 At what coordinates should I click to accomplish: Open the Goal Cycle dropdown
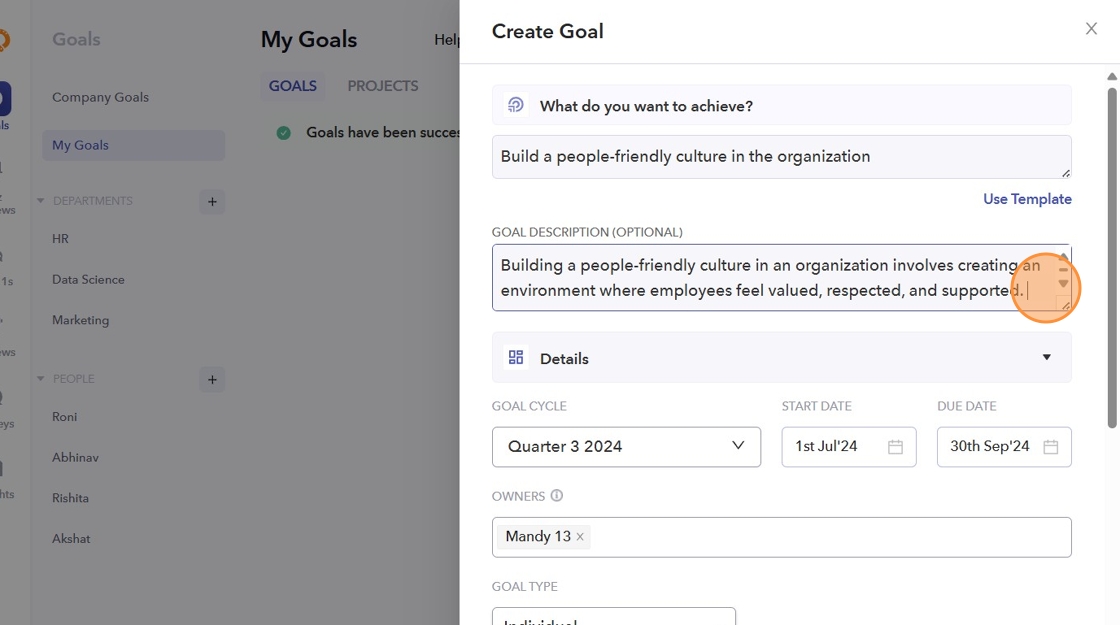pos(626,447)
